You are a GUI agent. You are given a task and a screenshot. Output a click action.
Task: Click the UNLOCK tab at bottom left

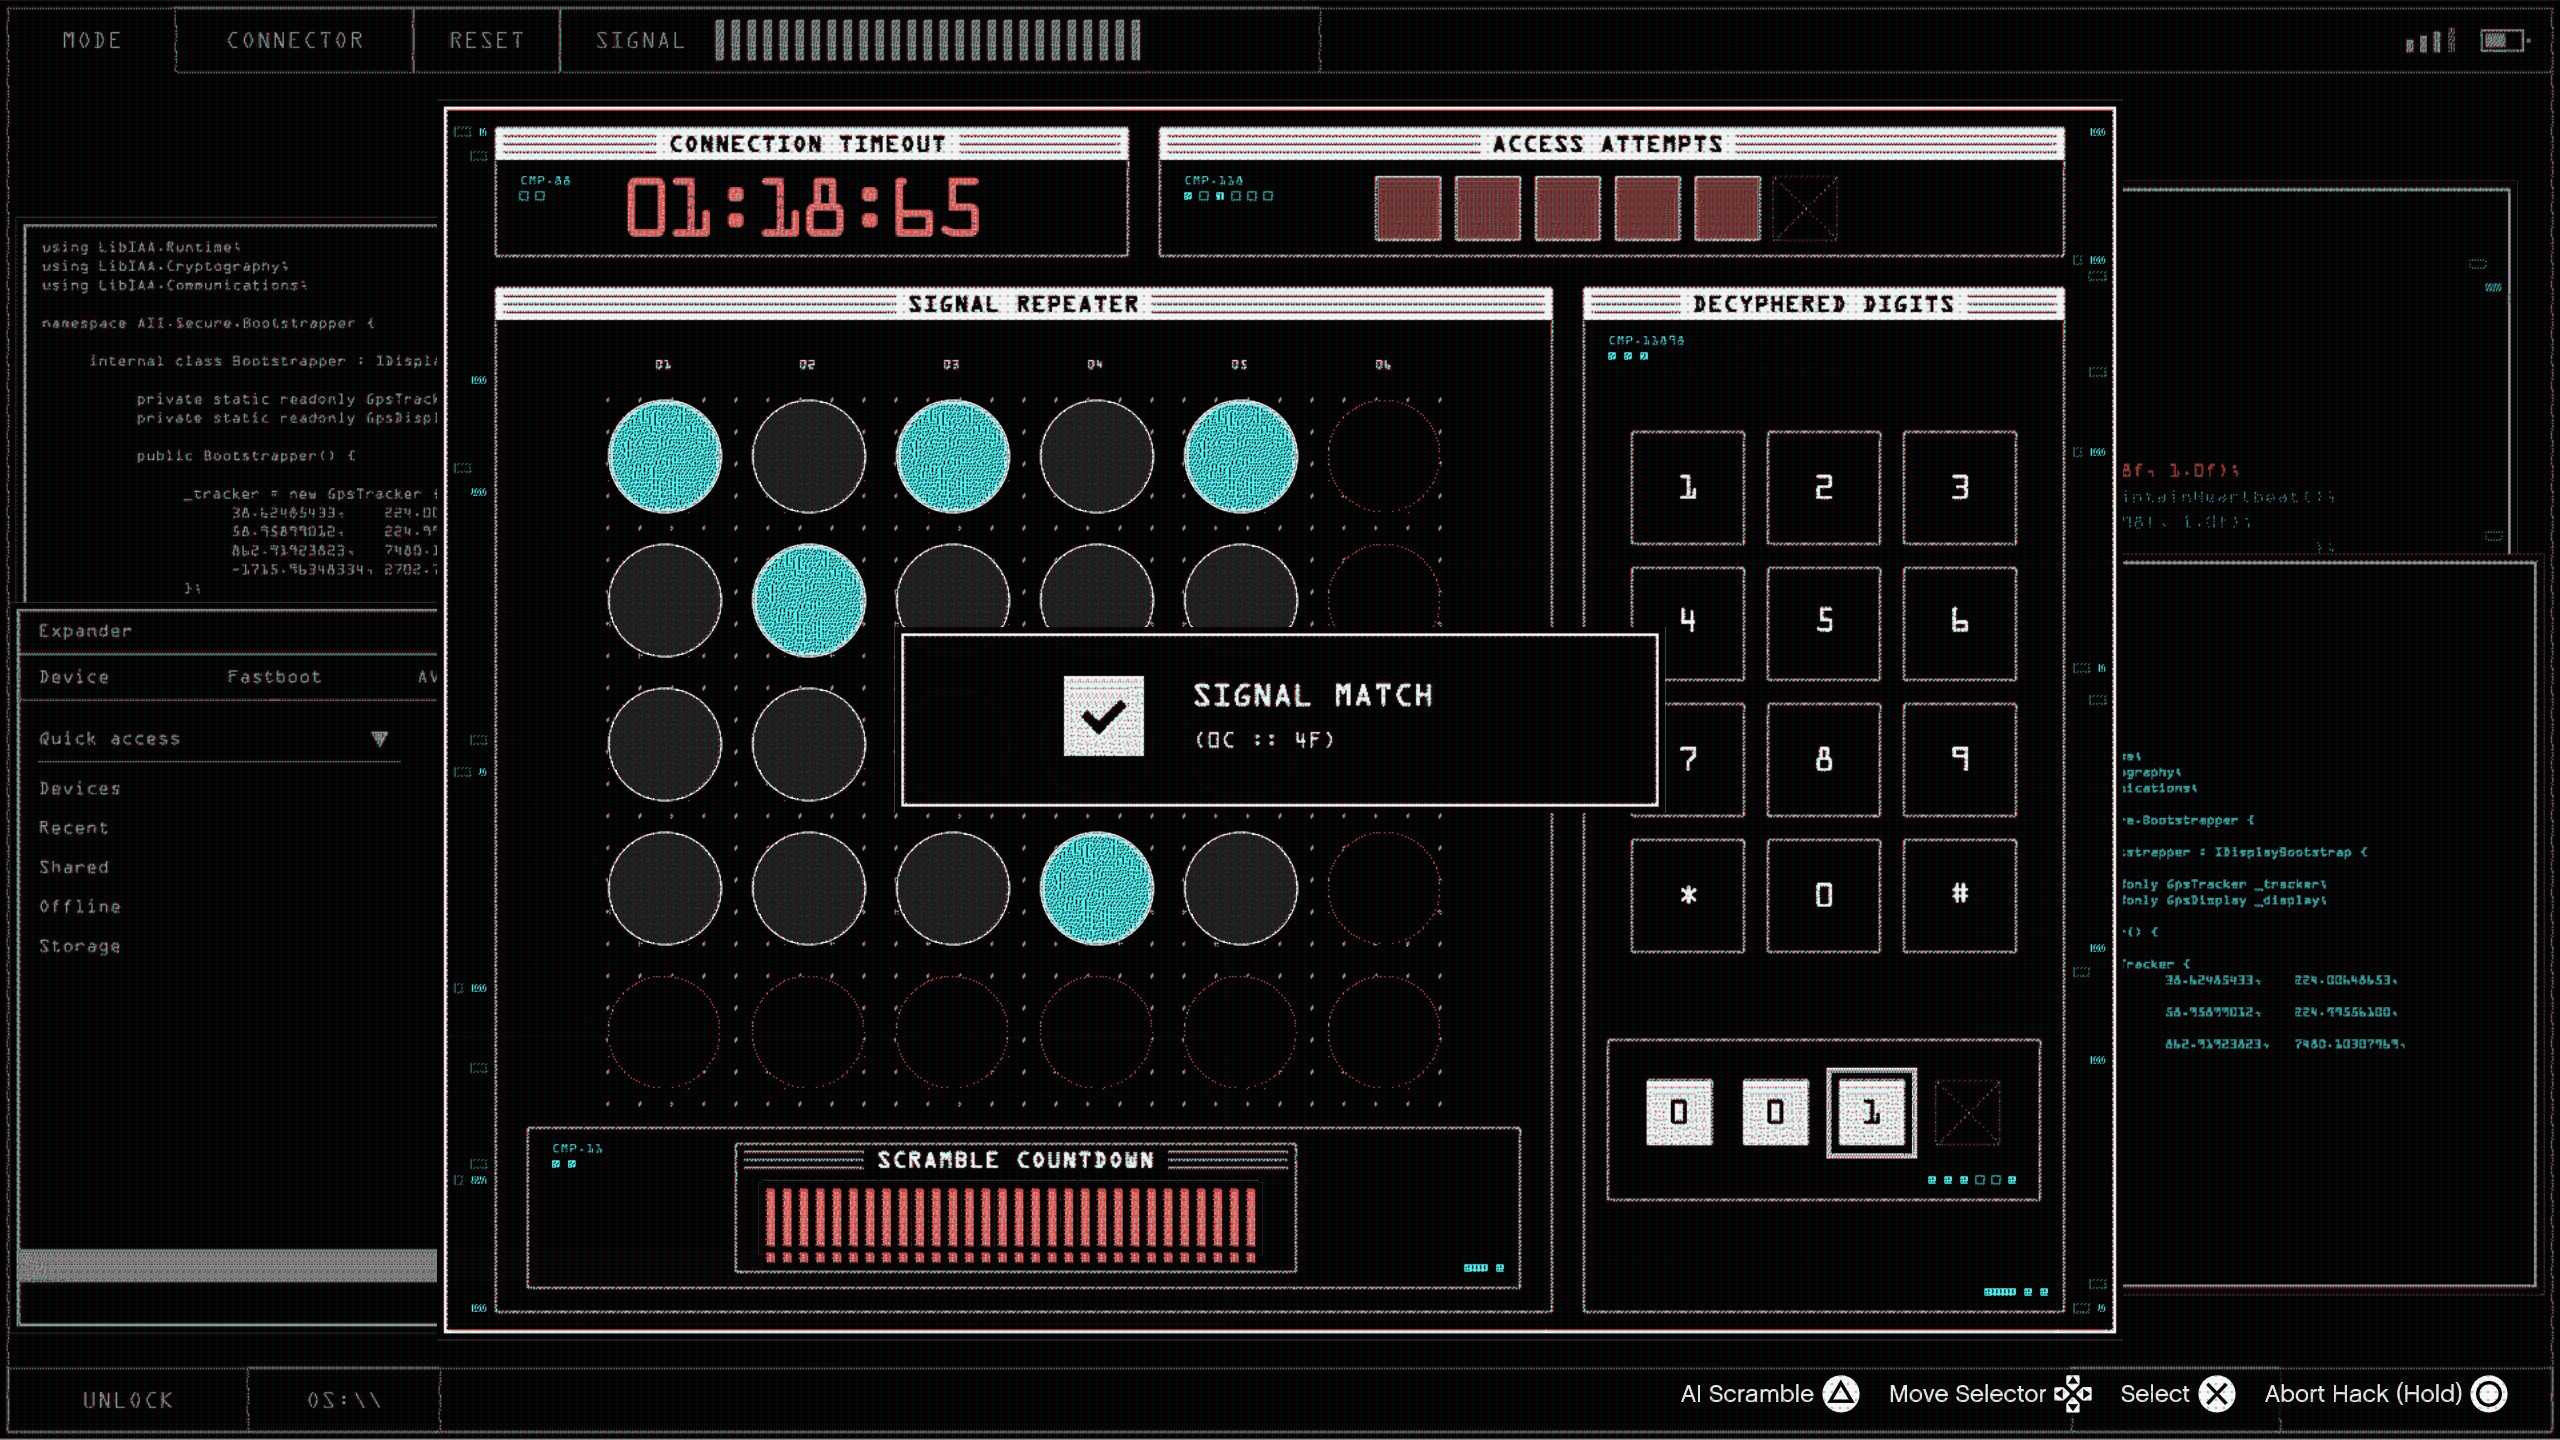128,1400
